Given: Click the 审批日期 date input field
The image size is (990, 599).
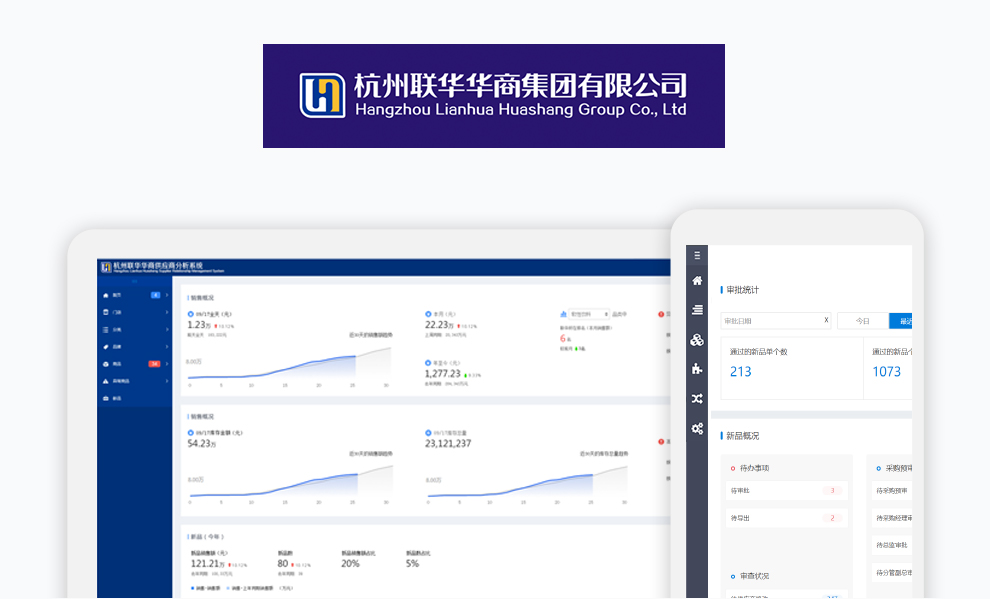Looking at the screenshot, I should 775,321.
